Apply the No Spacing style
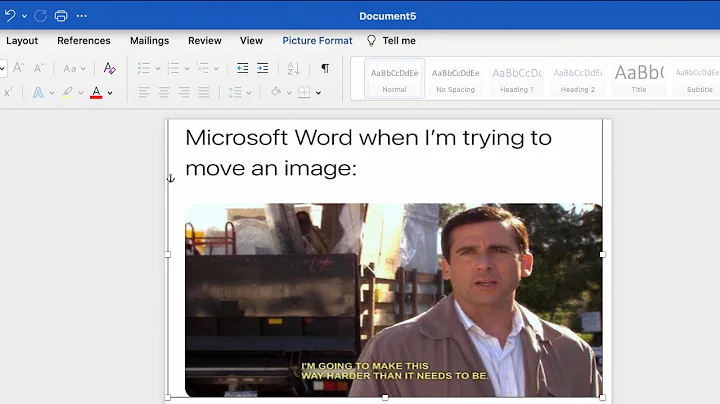 [x=456, y=79]
